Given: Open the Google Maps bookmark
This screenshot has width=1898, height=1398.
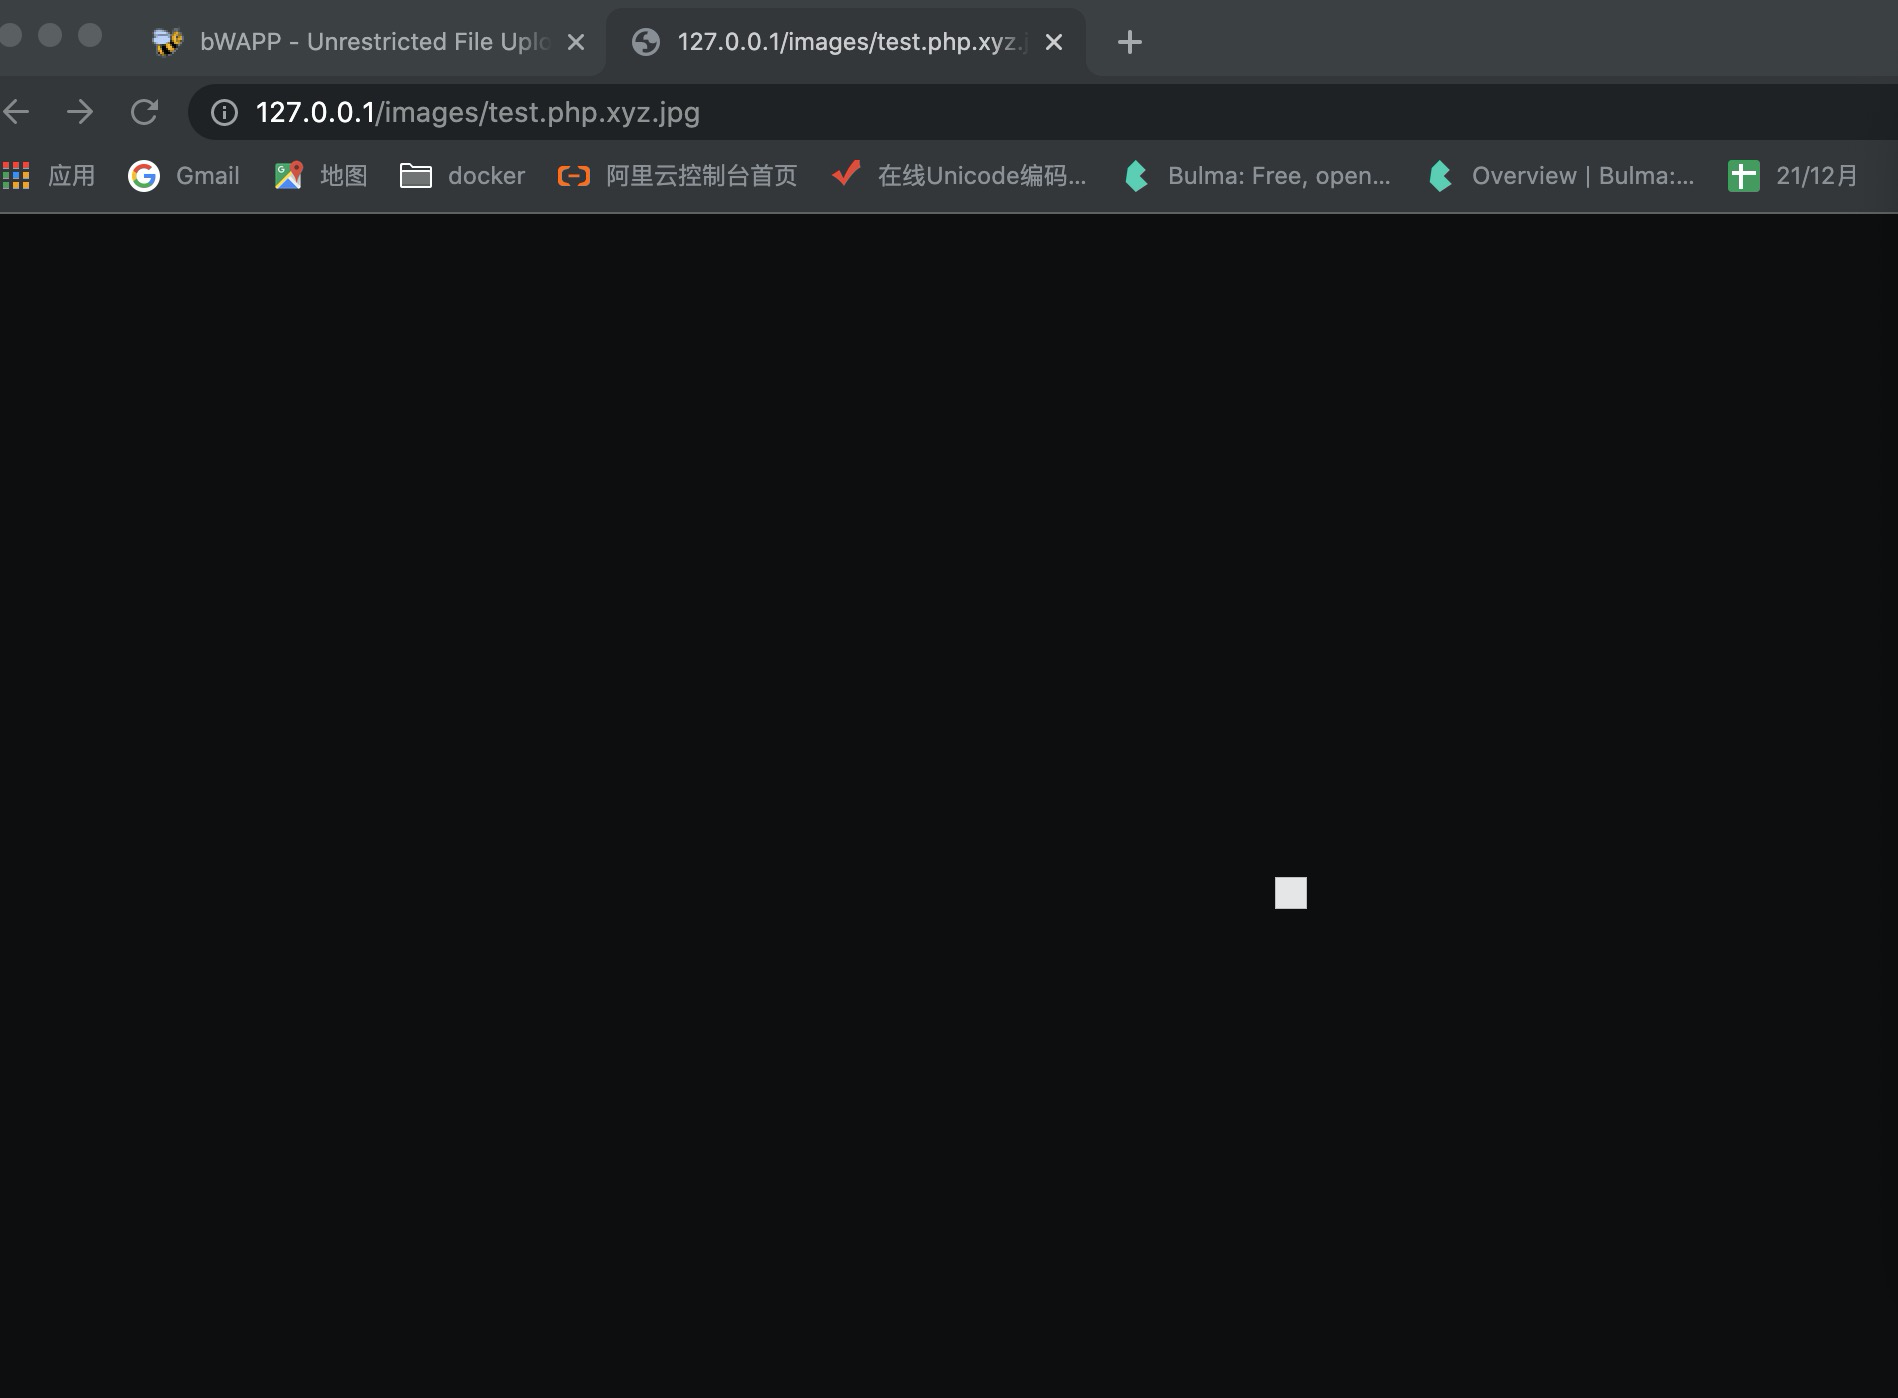Looking at the screenshot, I should [320, 176].
